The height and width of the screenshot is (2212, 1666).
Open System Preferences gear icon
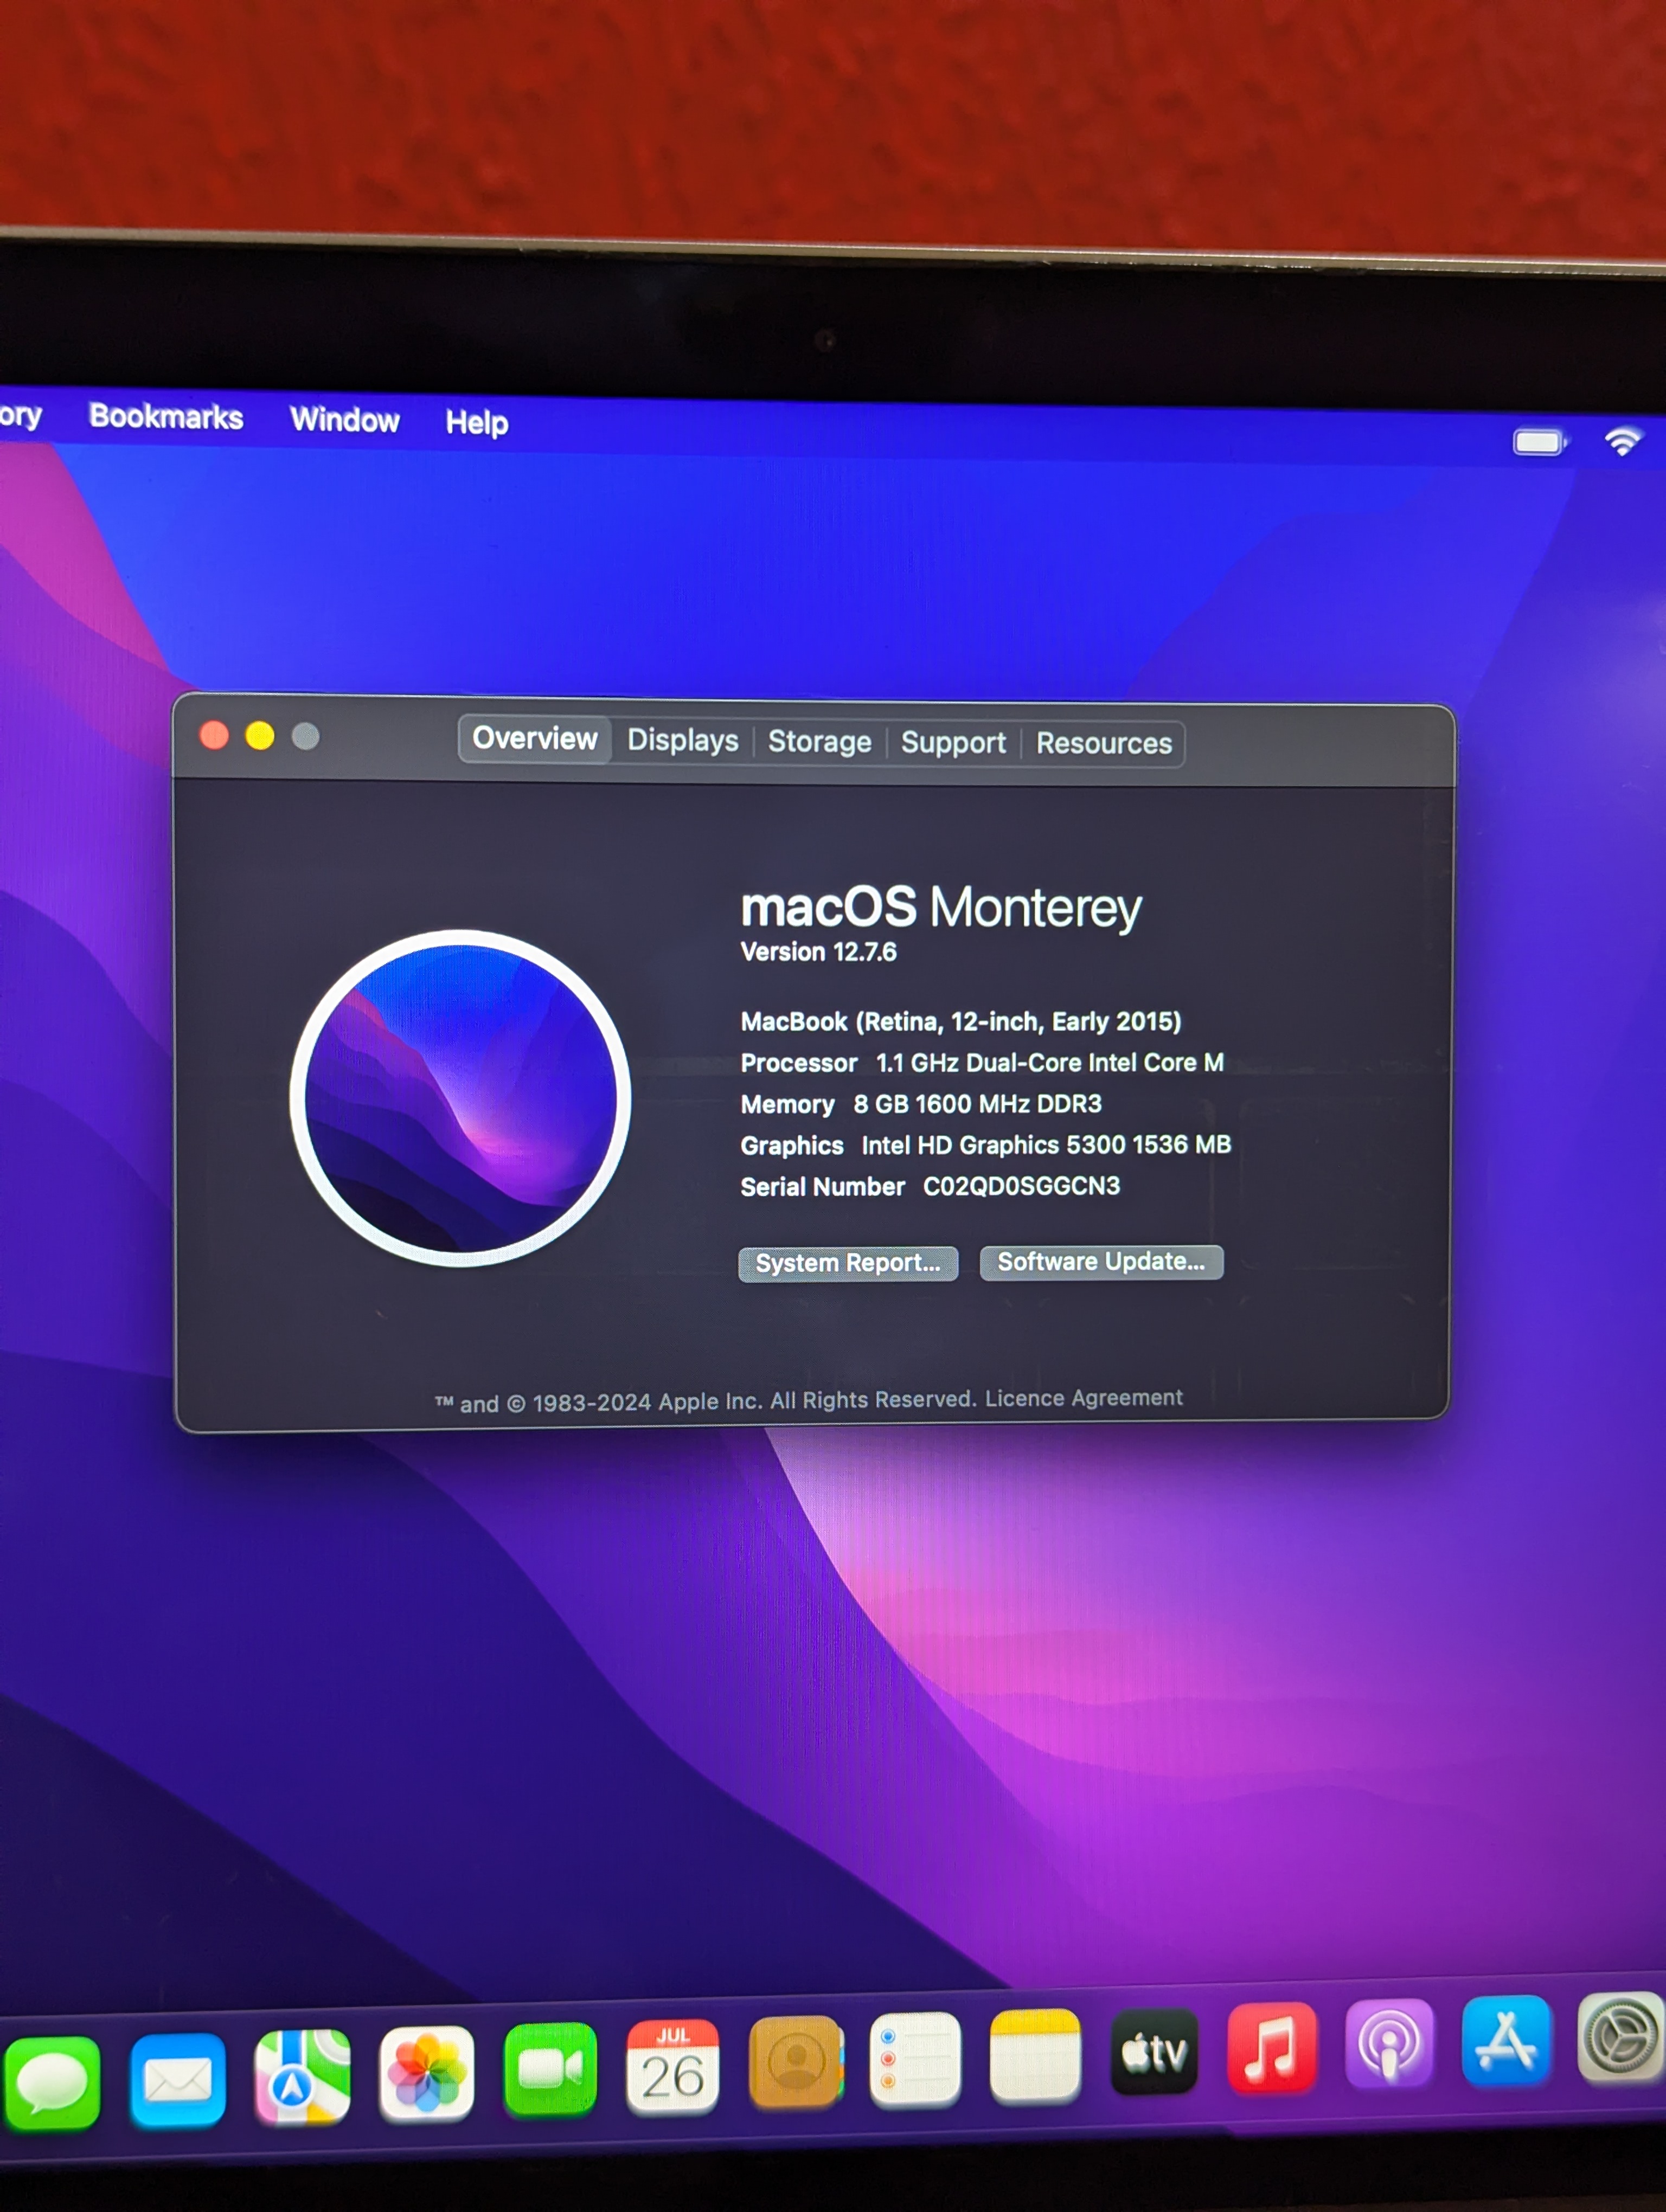(1622, 2037)
